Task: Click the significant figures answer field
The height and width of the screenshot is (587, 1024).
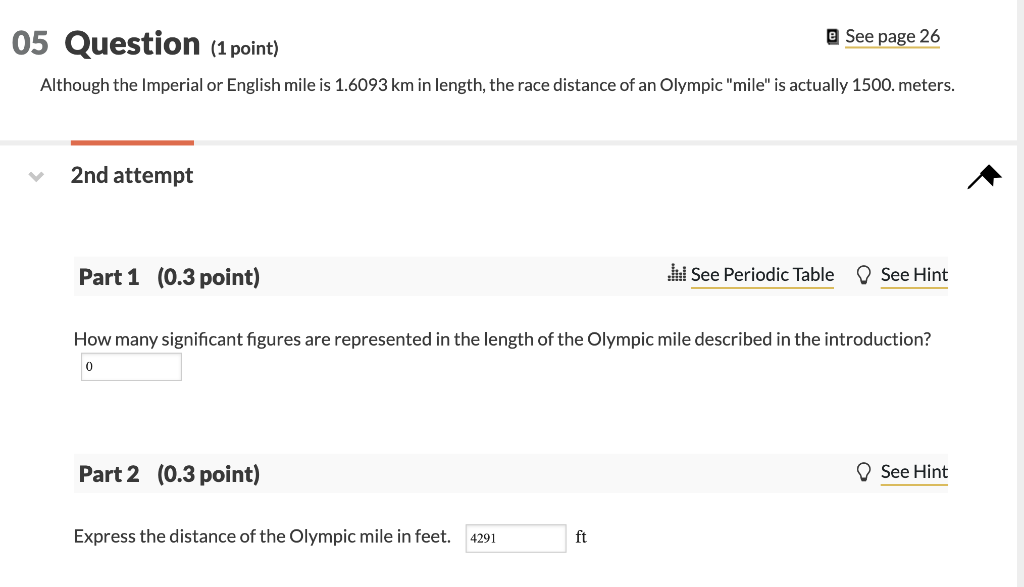Action: (131, 367)
